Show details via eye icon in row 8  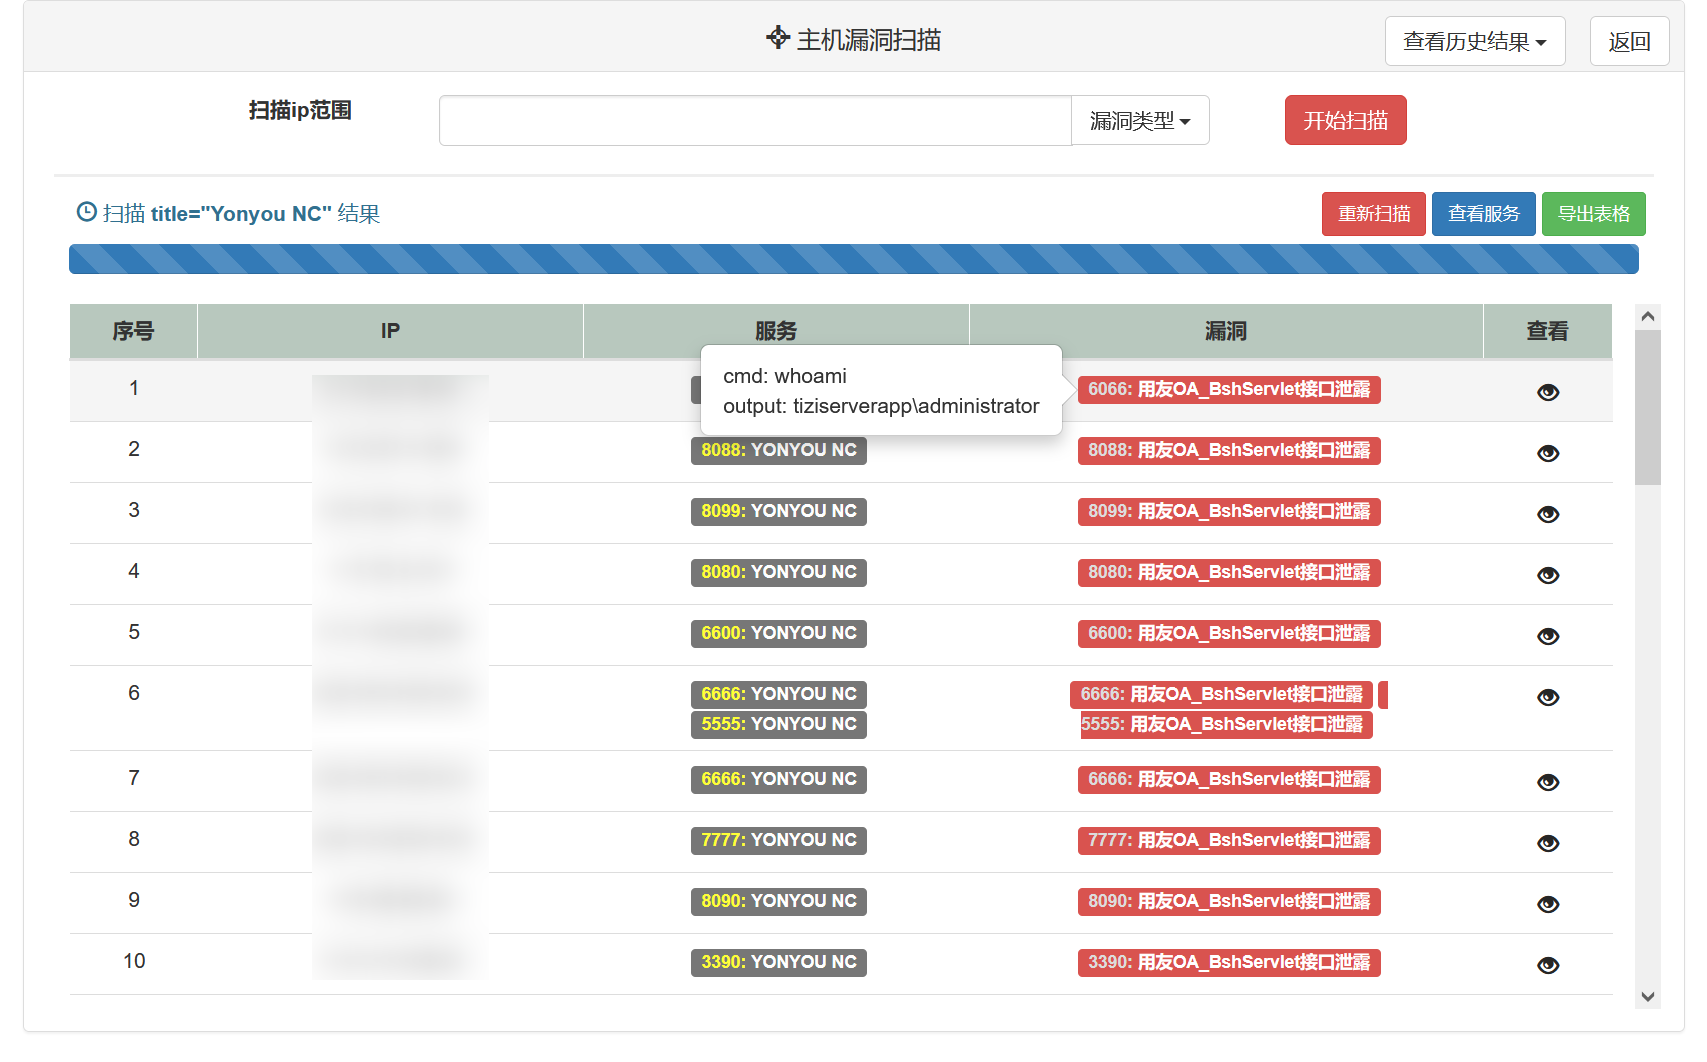(x=1548, y=843)
